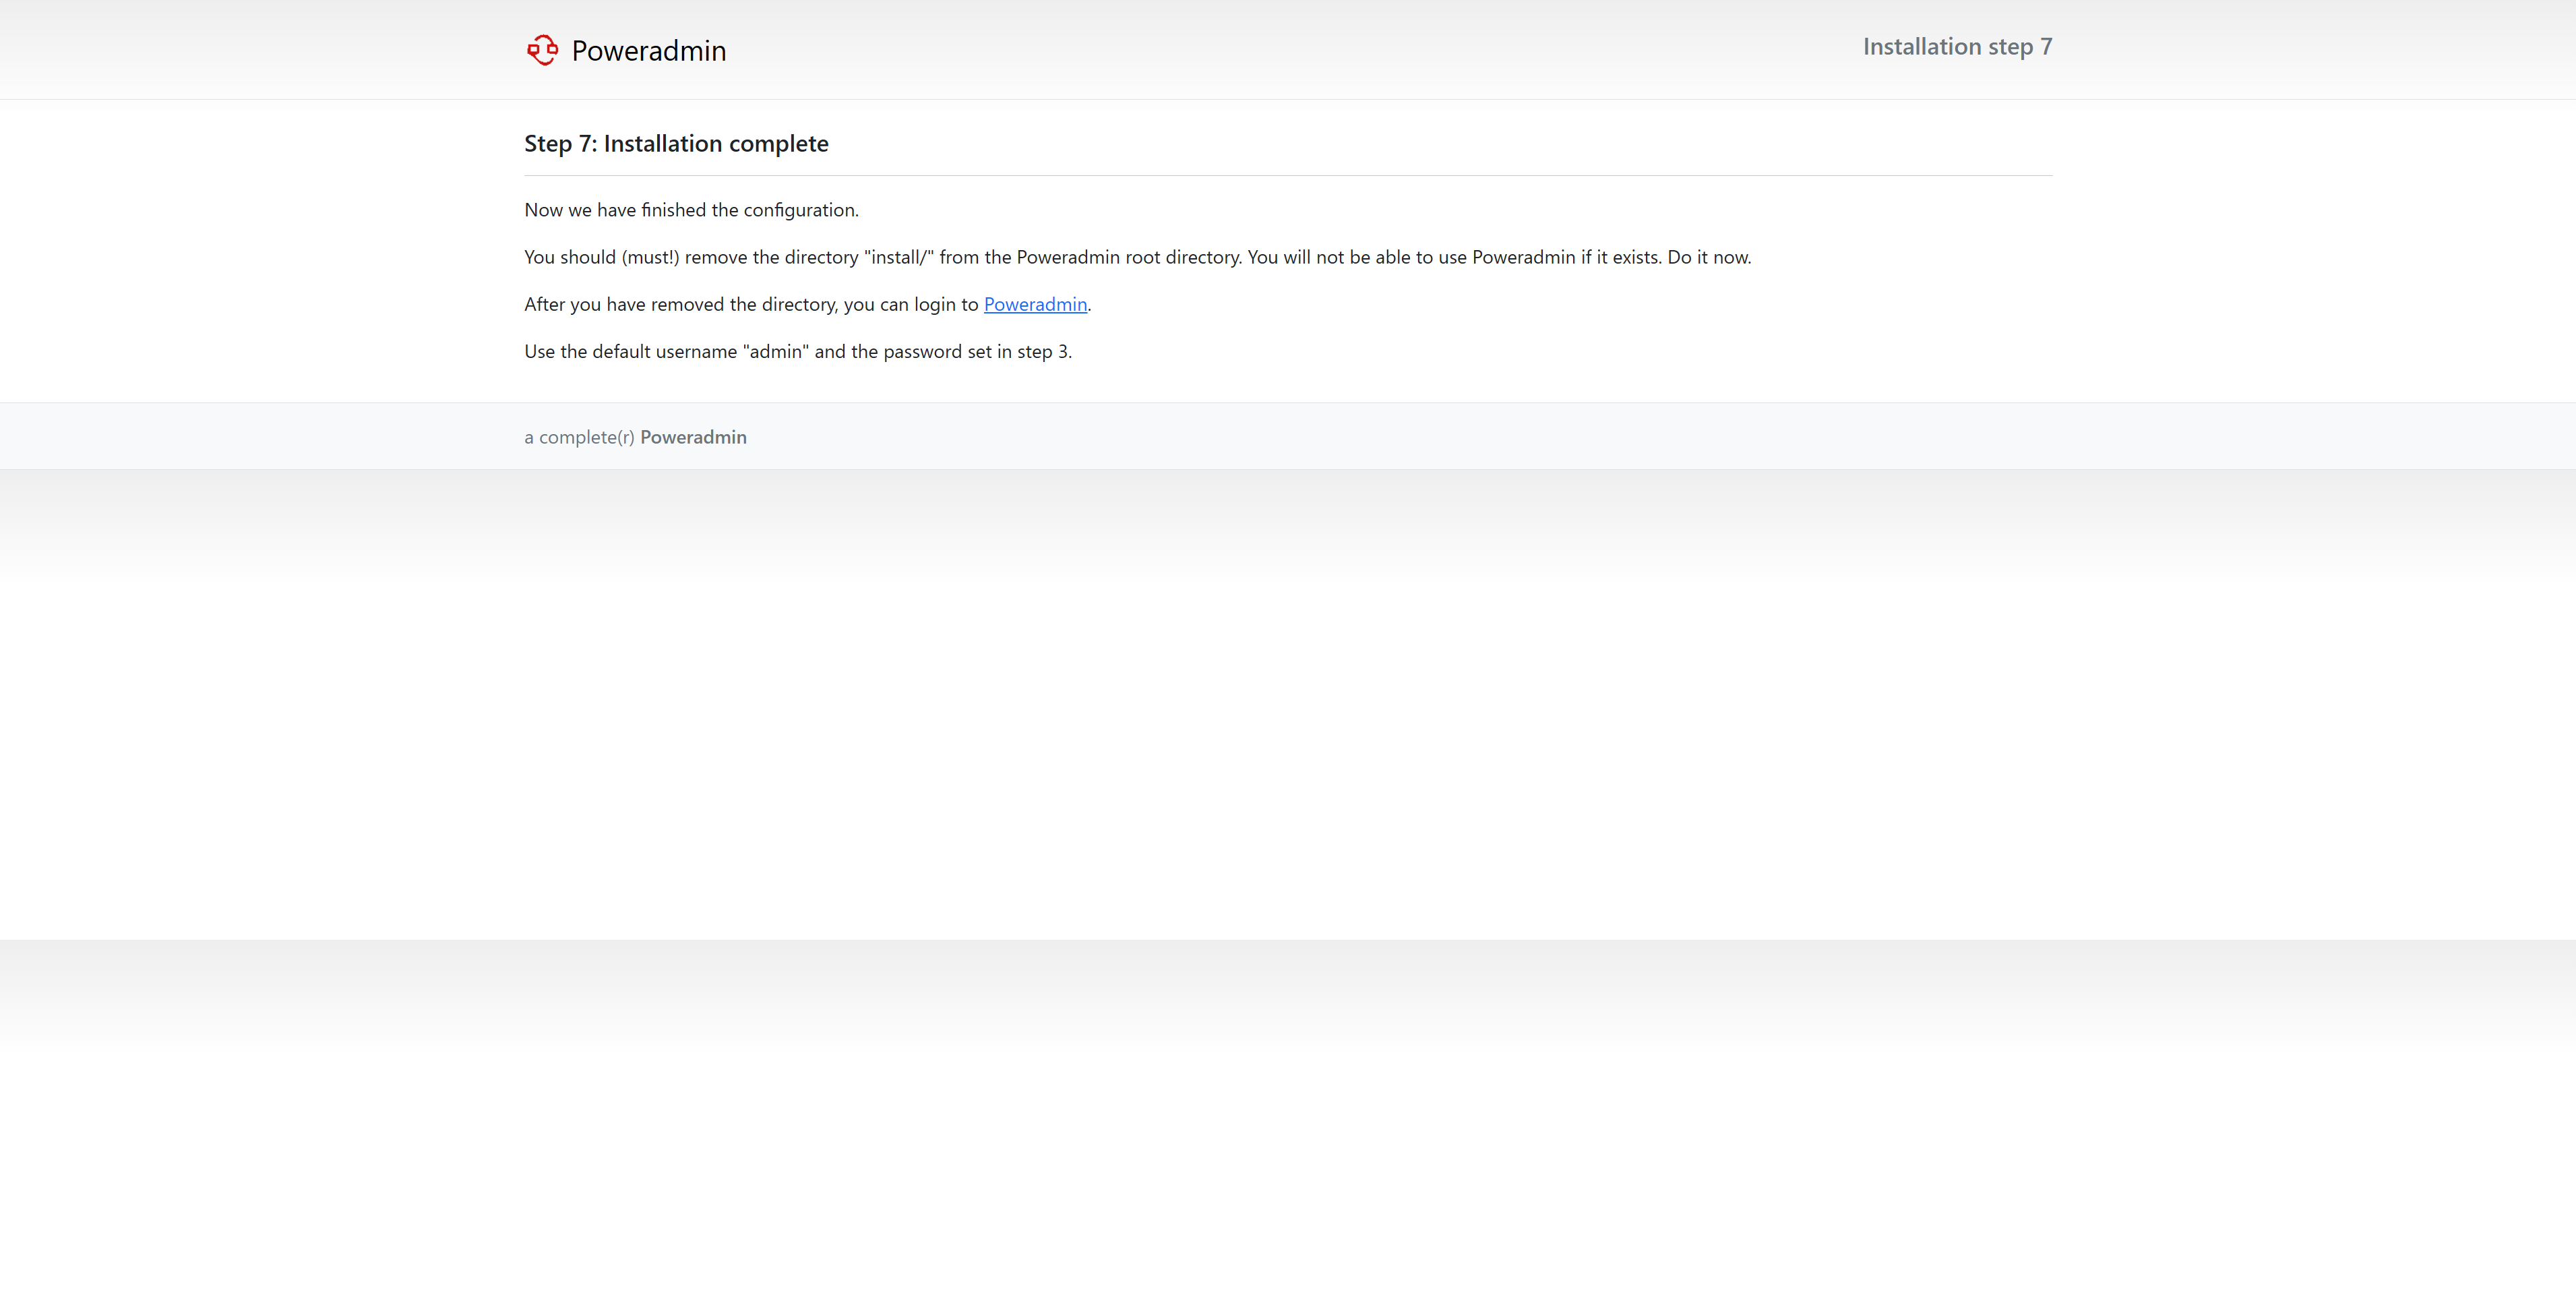Image resolution: width=2576 pixels, height=1291 pixels.
Task: Click 'Use the default username' sentence start
Action: [630, 351]
